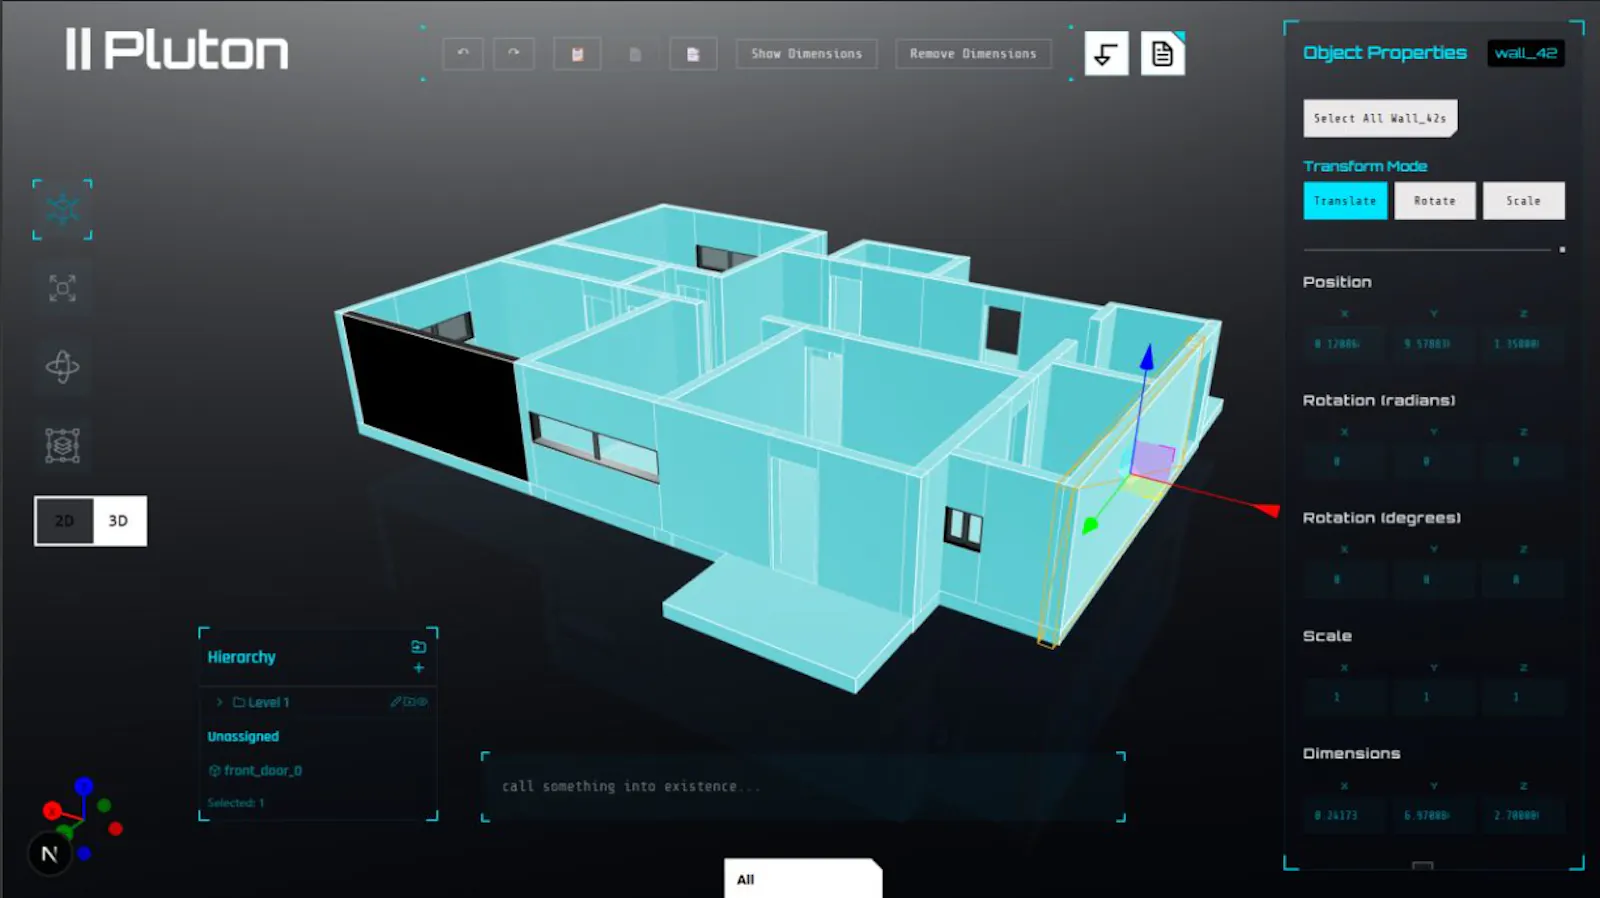Select Level 1 folder in Hierarchy
Screen dimensions: 1600x898
point(262,702)
